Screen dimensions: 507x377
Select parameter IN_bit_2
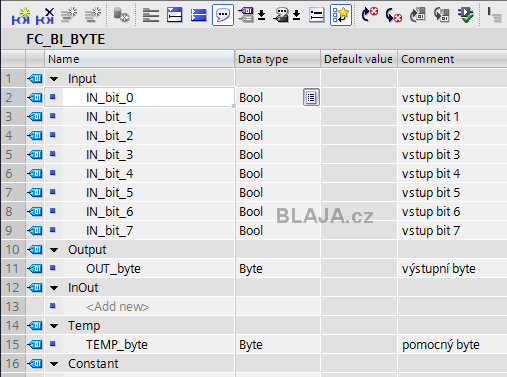(x=109, y=136)
